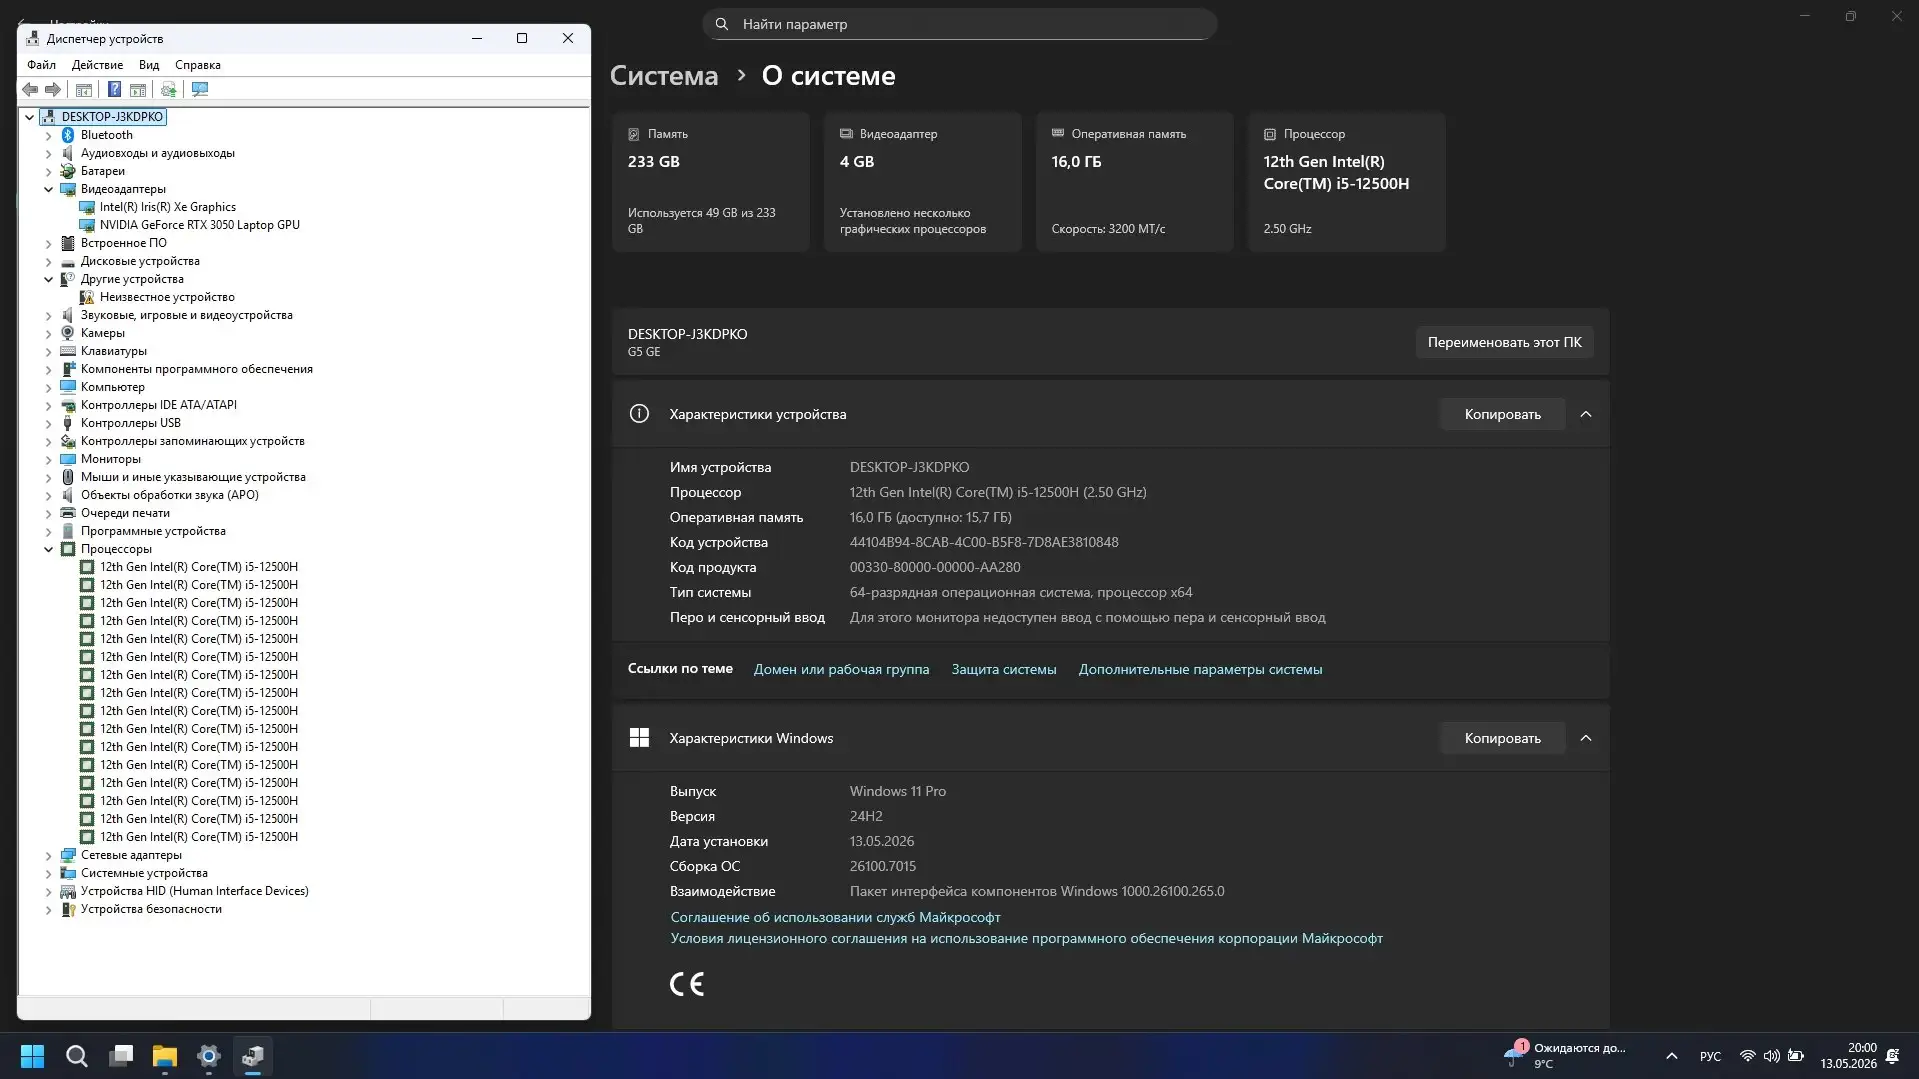Click the update driver toolbar icon
This screenshot has width=1919, height=1079.
[x=168, y=90]
